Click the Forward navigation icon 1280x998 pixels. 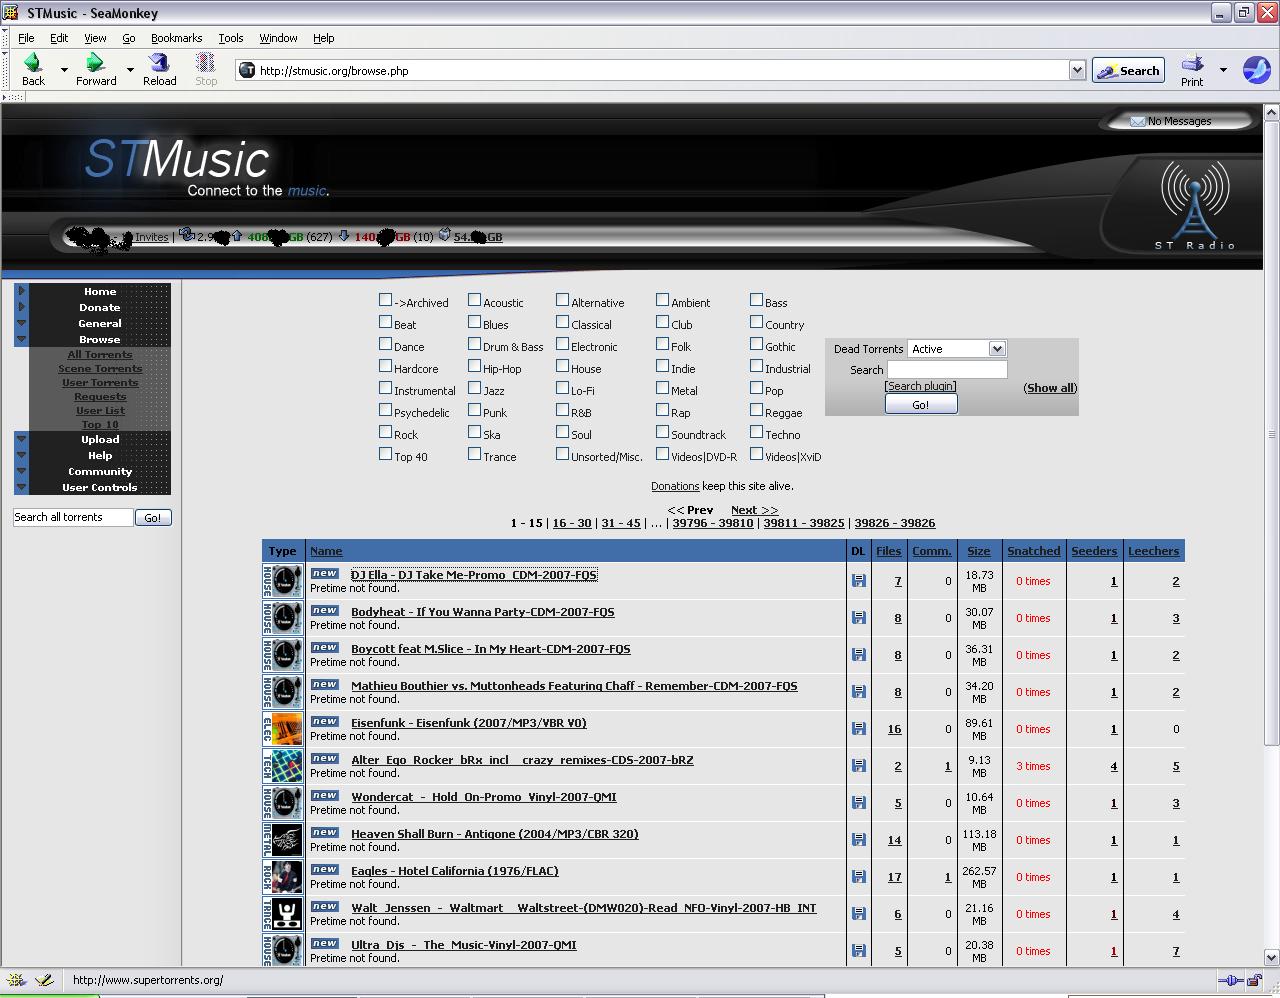point(95,64)
